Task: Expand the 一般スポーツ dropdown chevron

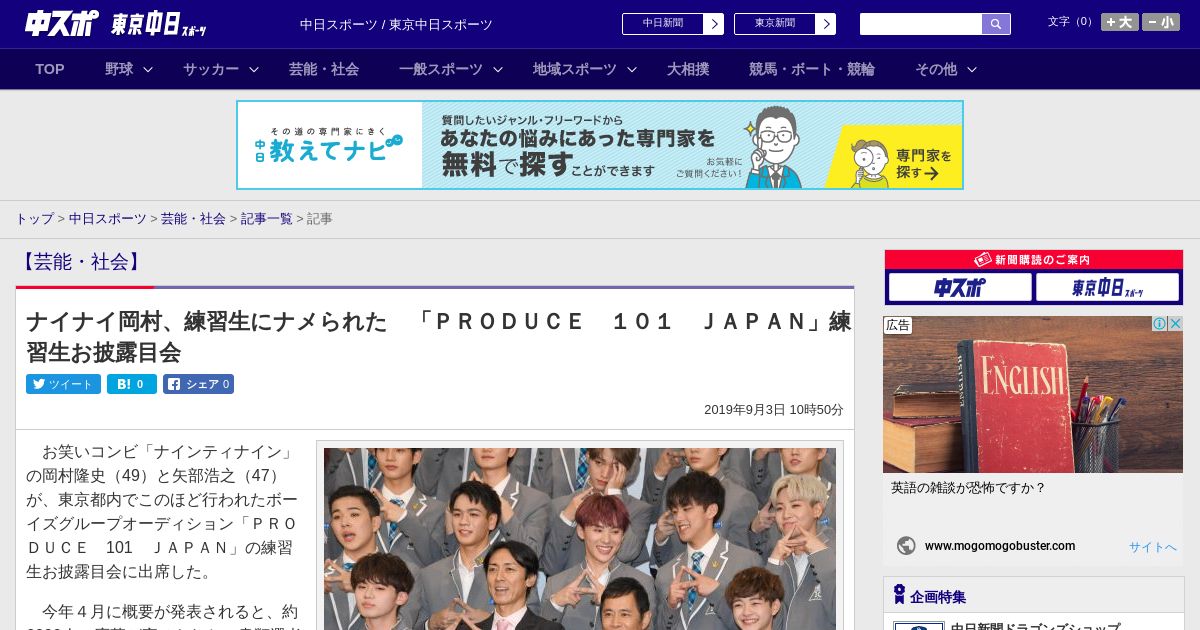Action: [x=497, y=69]
